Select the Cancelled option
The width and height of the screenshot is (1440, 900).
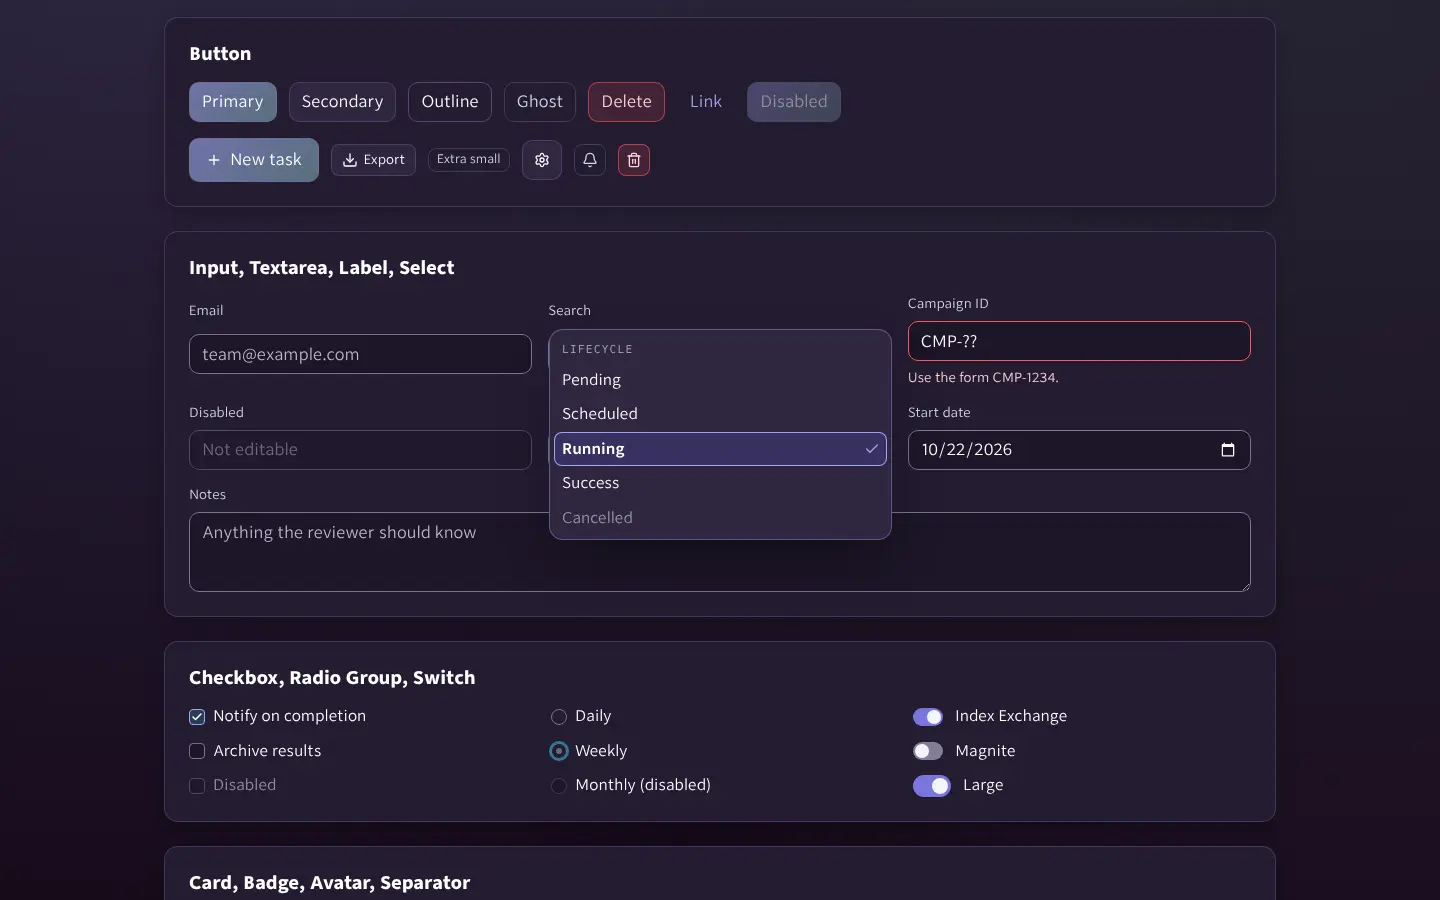(x=720, y=518)
